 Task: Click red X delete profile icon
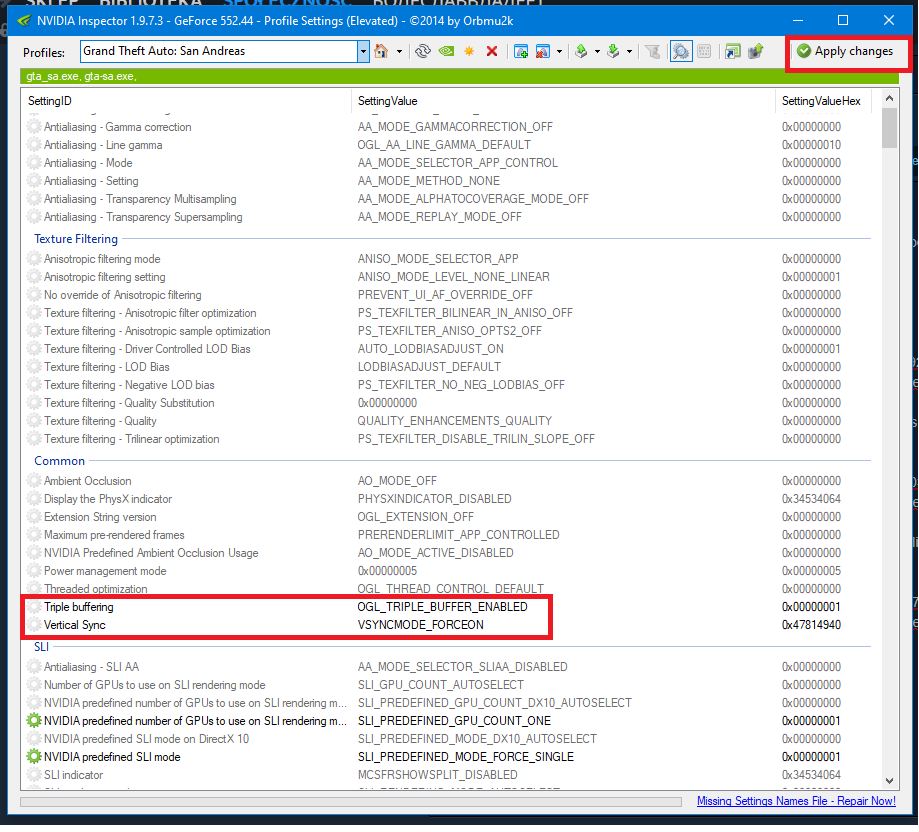[492, 52]
